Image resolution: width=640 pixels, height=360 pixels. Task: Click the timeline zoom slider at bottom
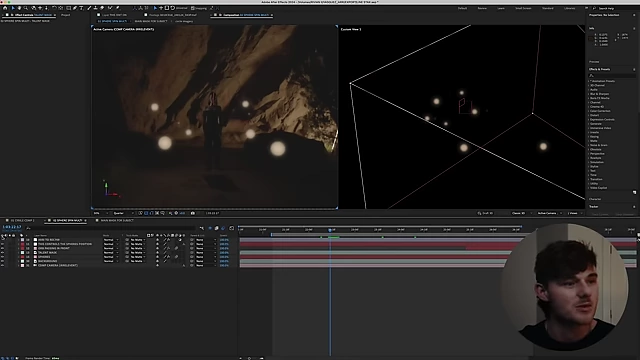tap(250, 358)
